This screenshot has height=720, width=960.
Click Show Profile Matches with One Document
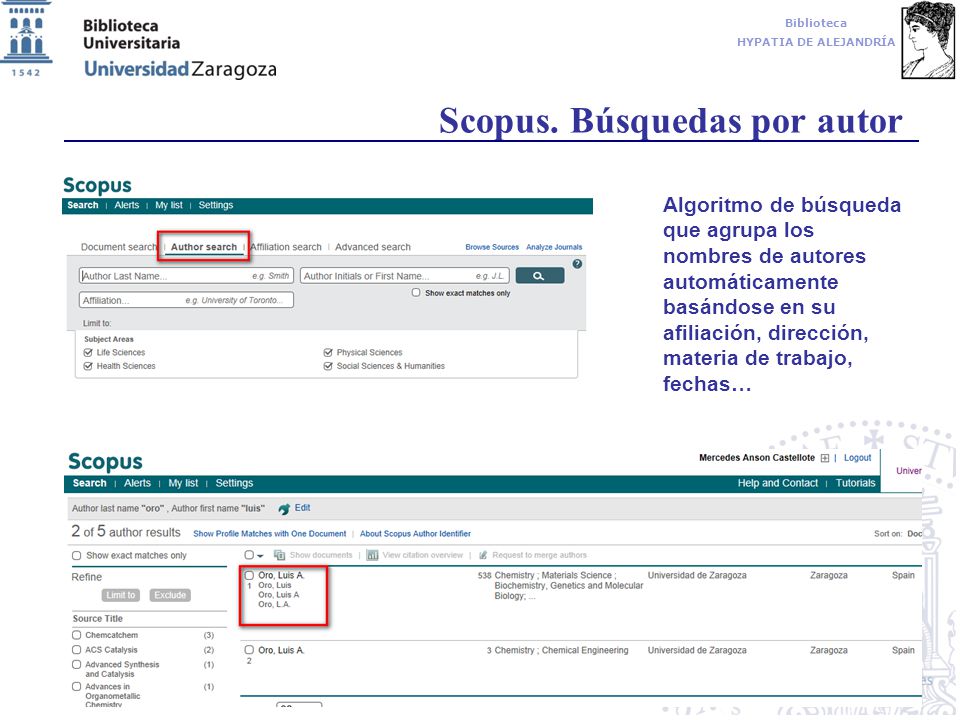coord(269,534)
